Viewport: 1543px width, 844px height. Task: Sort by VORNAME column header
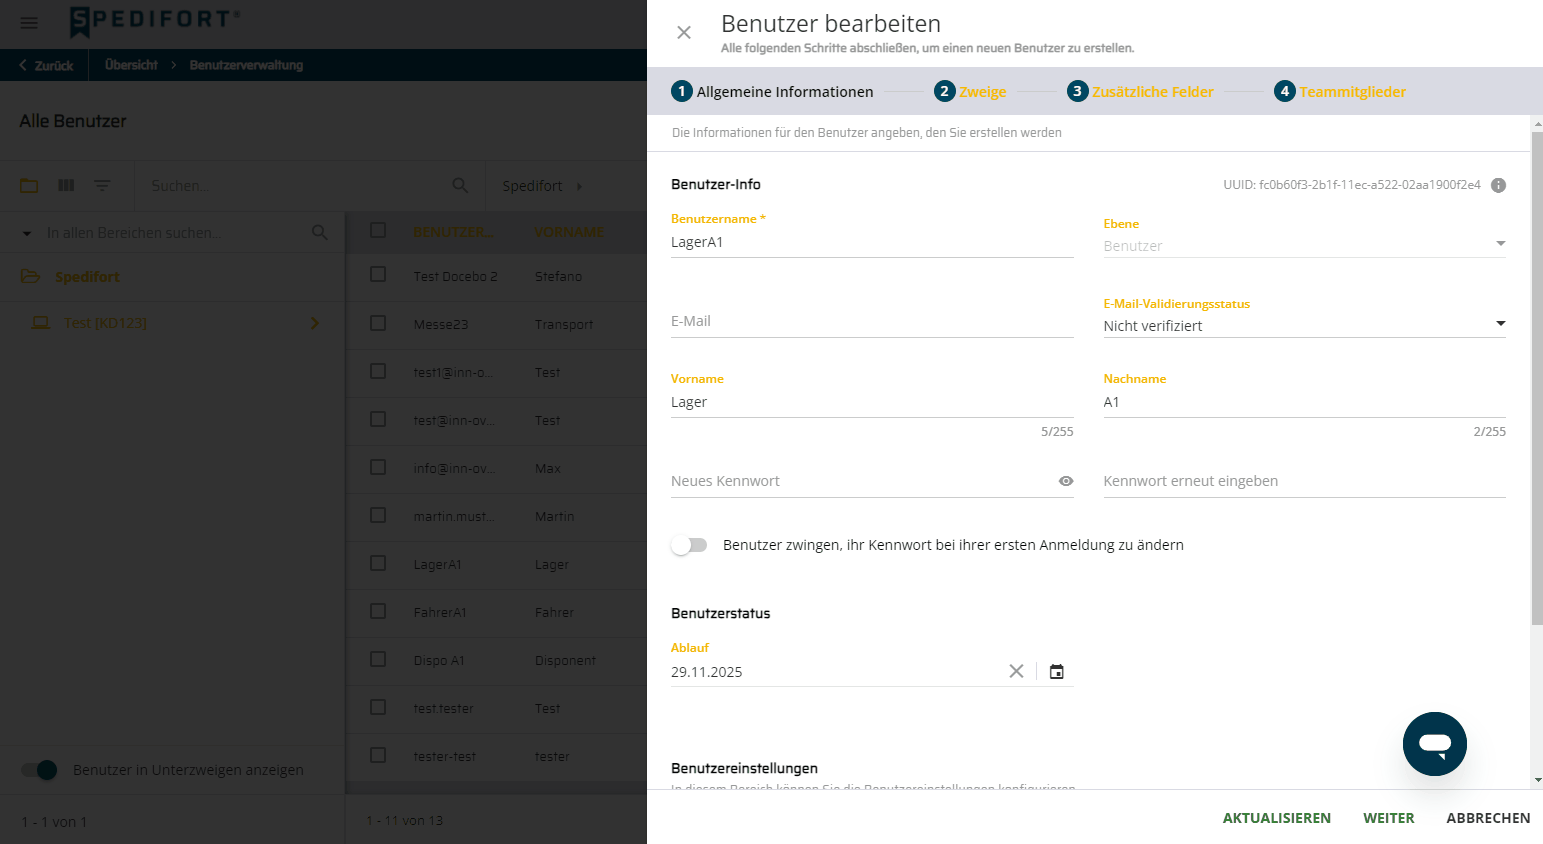point(569,232)
